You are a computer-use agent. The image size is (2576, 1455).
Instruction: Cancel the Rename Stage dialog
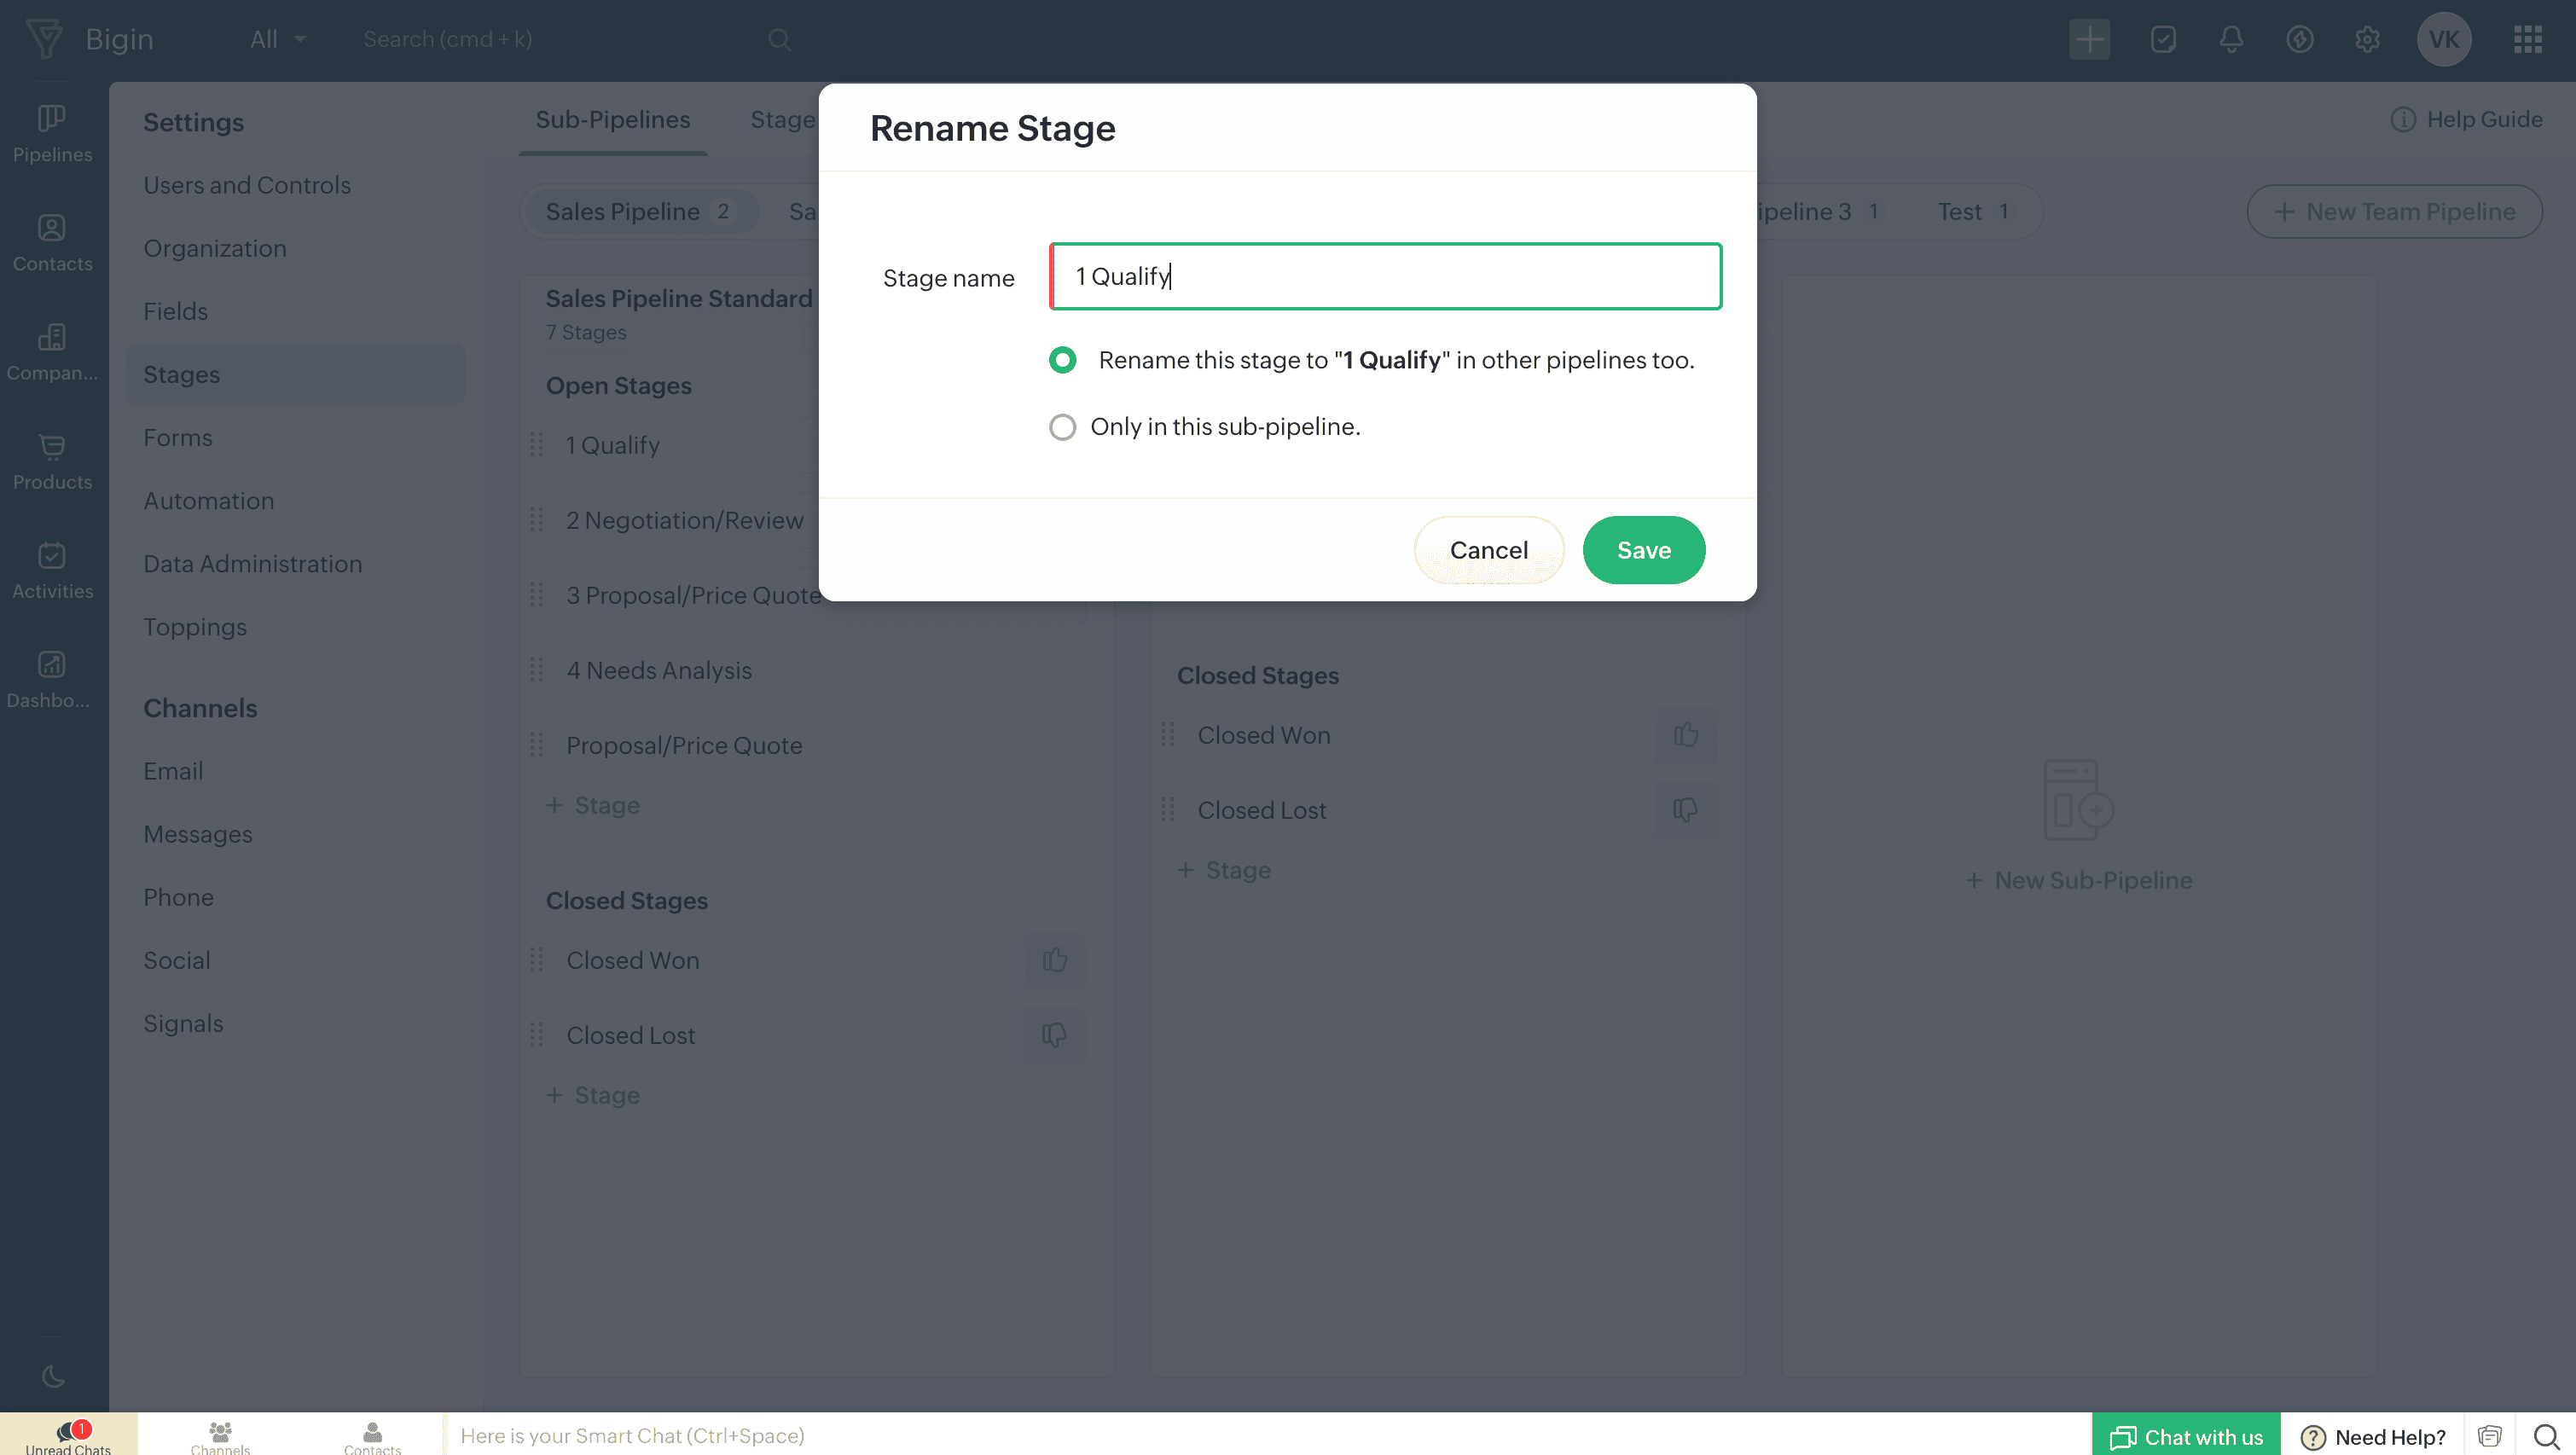point(1488,550)
